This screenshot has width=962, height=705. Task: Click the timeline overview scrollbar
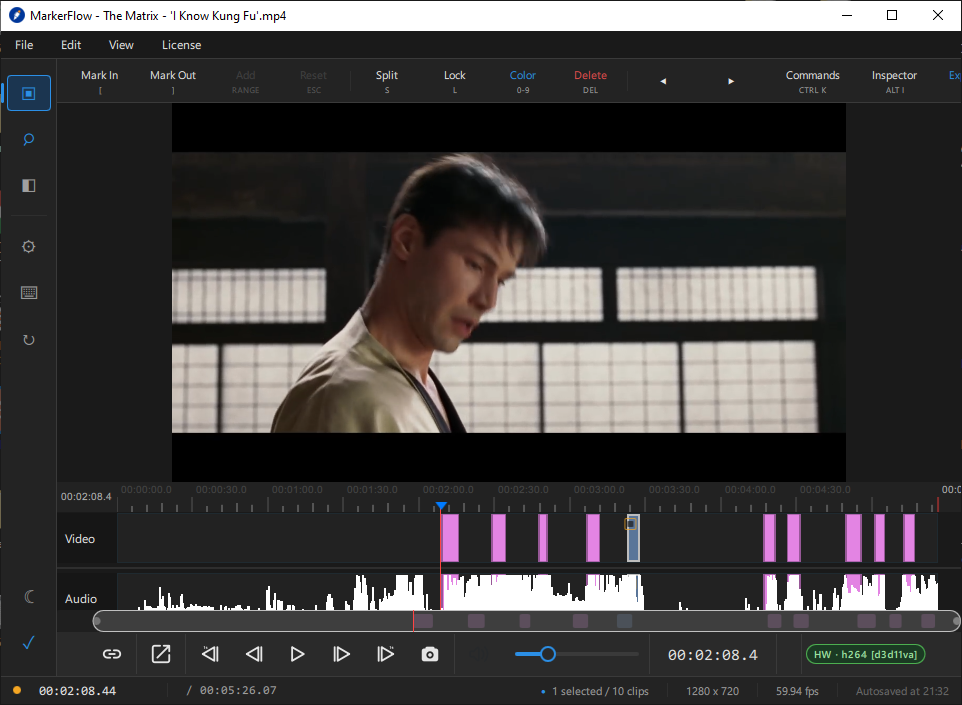tap(526, 621)
